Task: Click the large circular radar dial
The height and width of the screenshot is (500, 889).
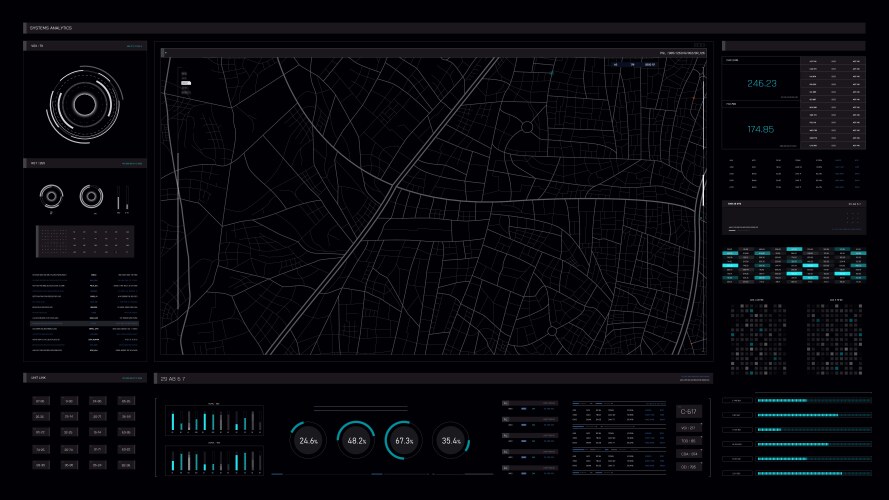Action: tap(84, 103)
